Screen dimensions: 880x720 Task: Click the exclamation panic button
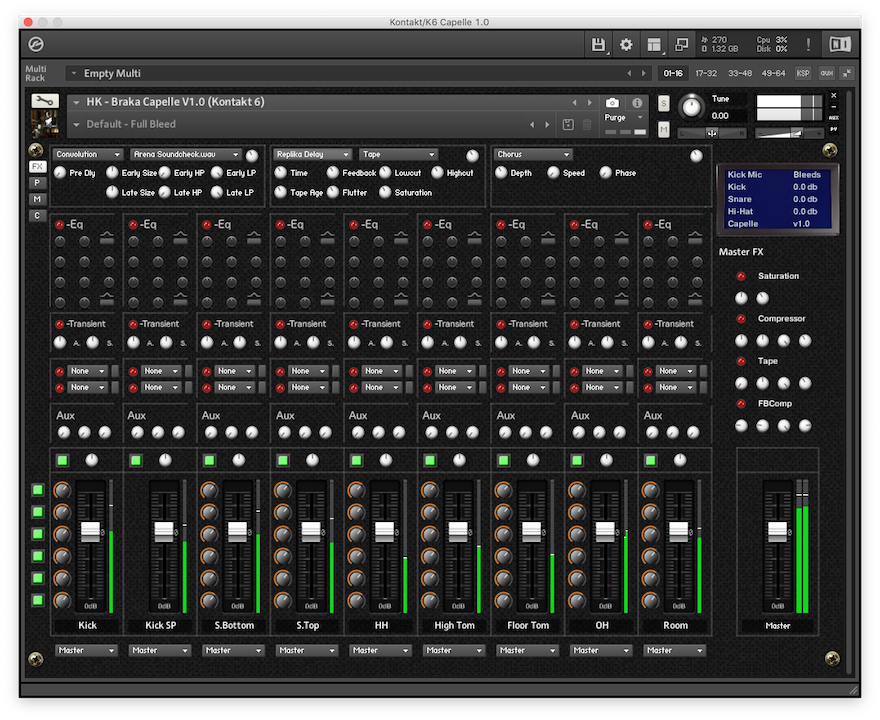click(808, 44)
